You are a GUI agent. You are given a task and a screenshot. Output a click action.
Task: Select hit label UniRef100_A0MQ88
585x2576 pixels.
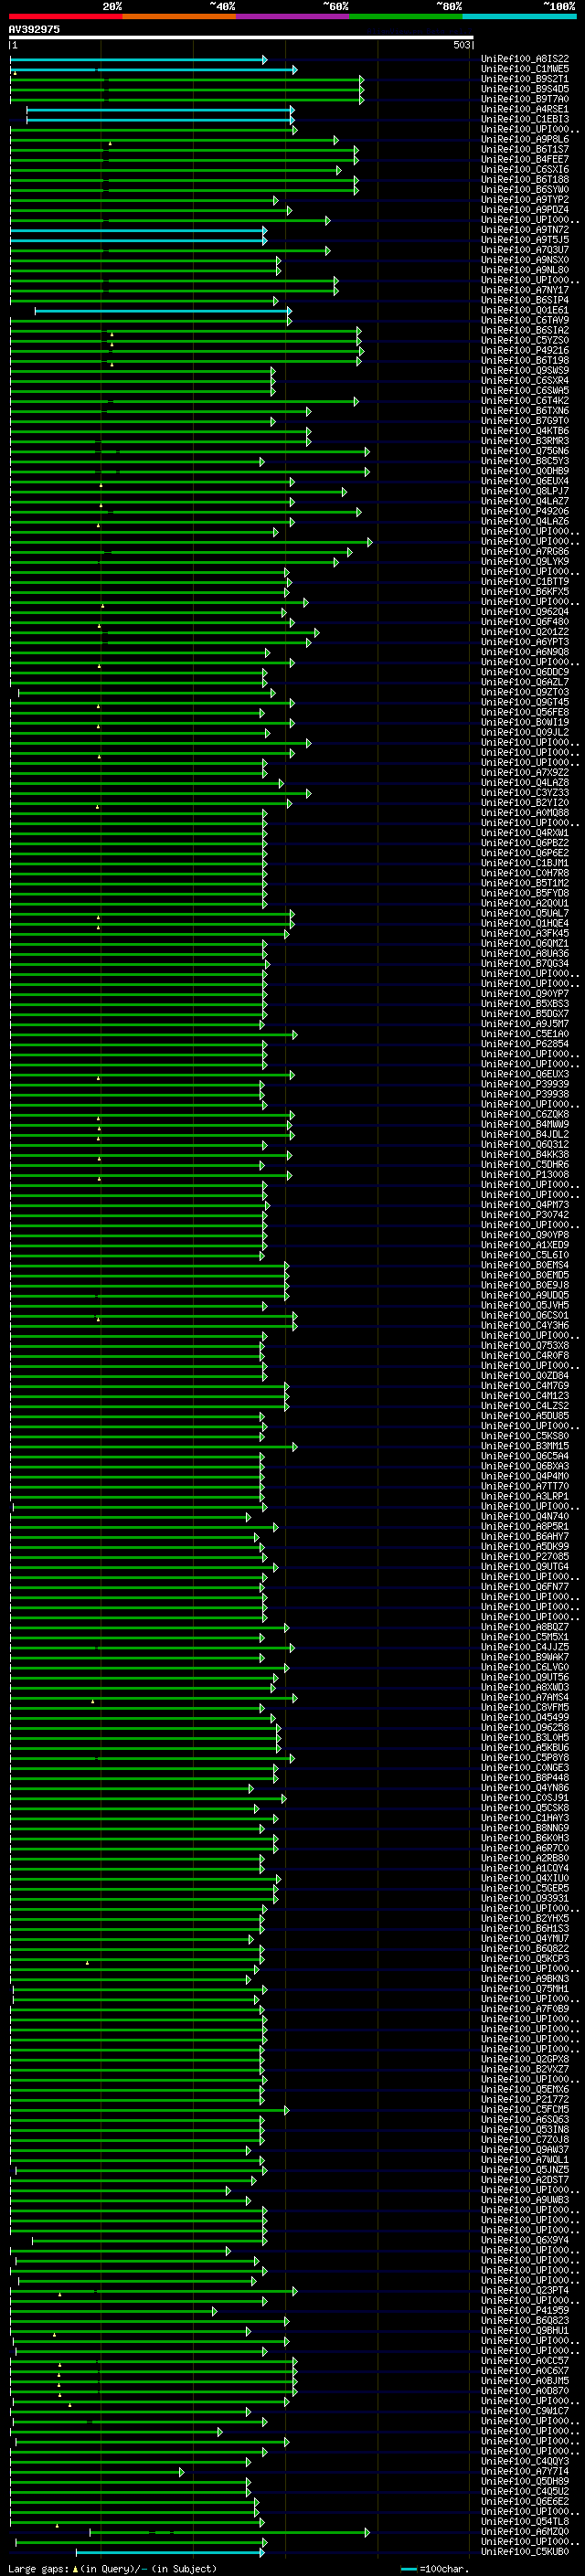coord(525,813)
